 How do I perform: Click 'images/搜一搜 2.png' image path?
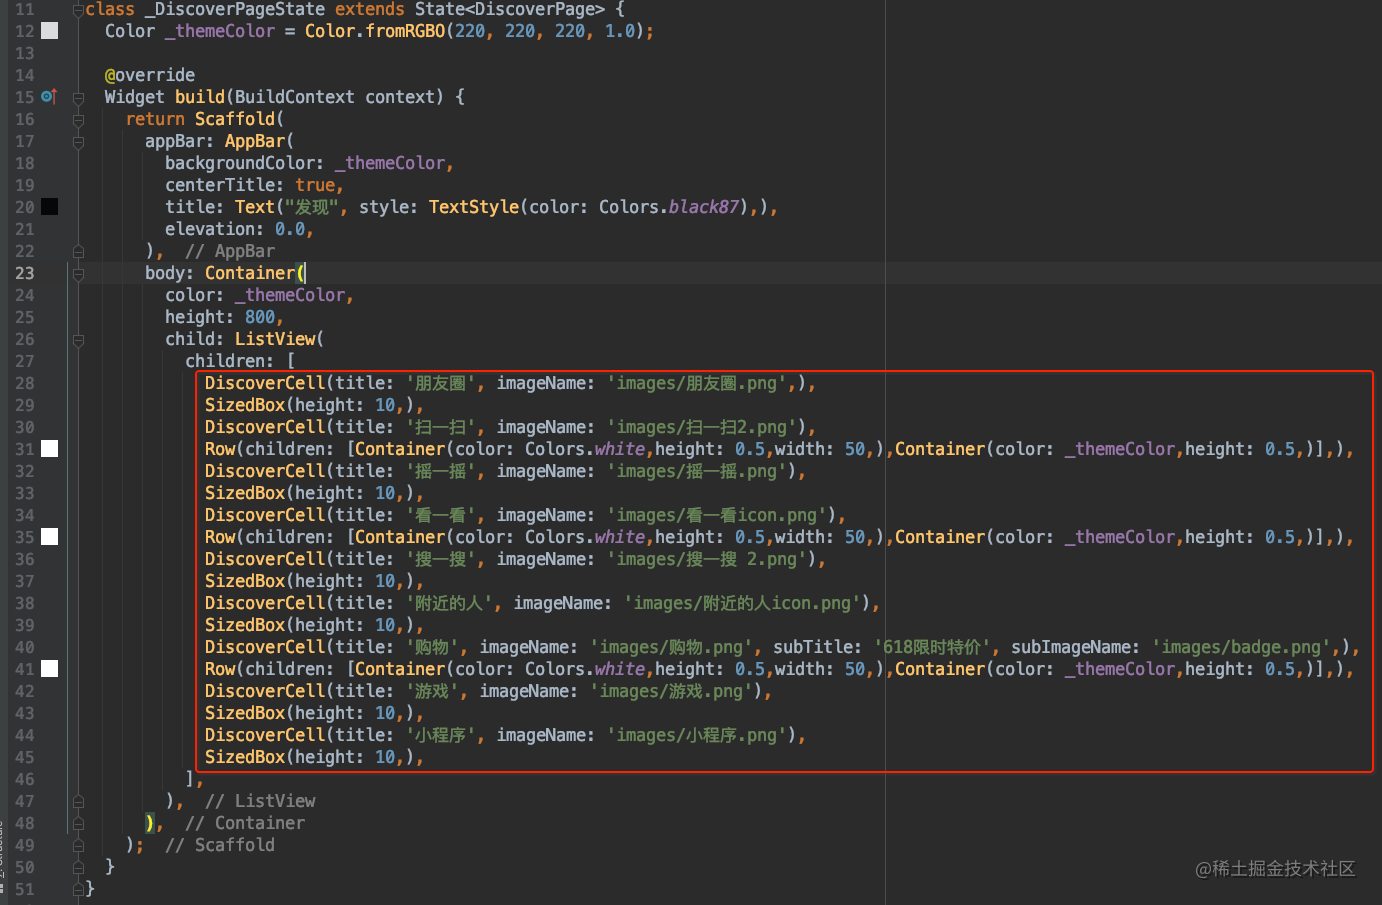point(706,559)
